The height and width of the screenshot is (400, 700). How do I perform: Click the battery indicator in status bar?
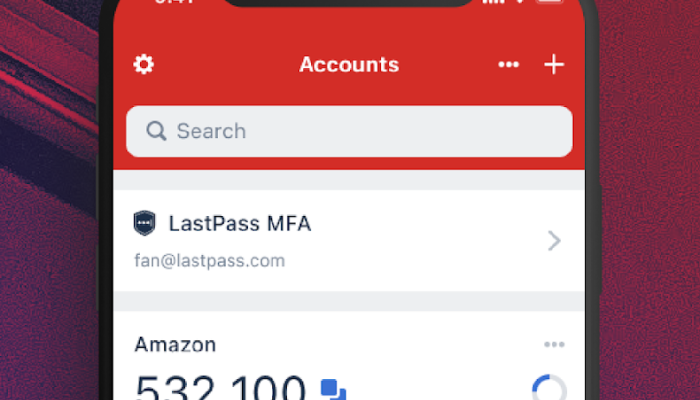pos(549,1)
